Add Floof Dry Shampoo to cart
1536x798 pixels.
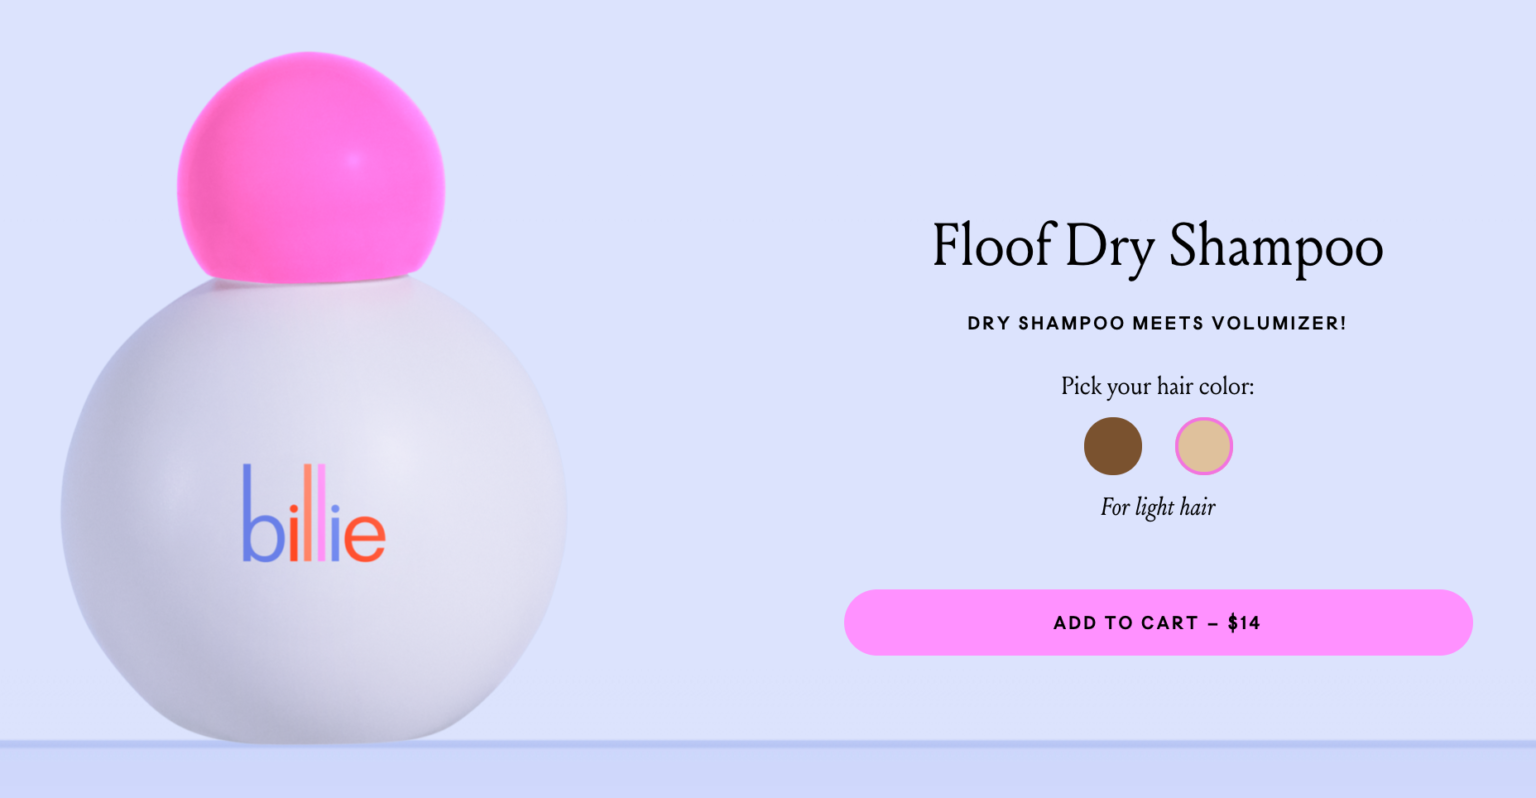(1158, 622)
